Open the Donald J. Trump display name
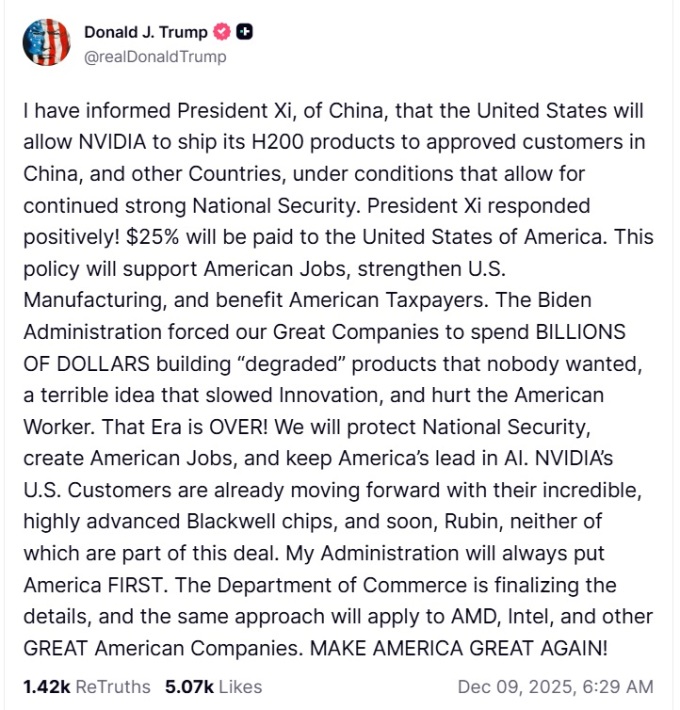 [x=146, y=32]
